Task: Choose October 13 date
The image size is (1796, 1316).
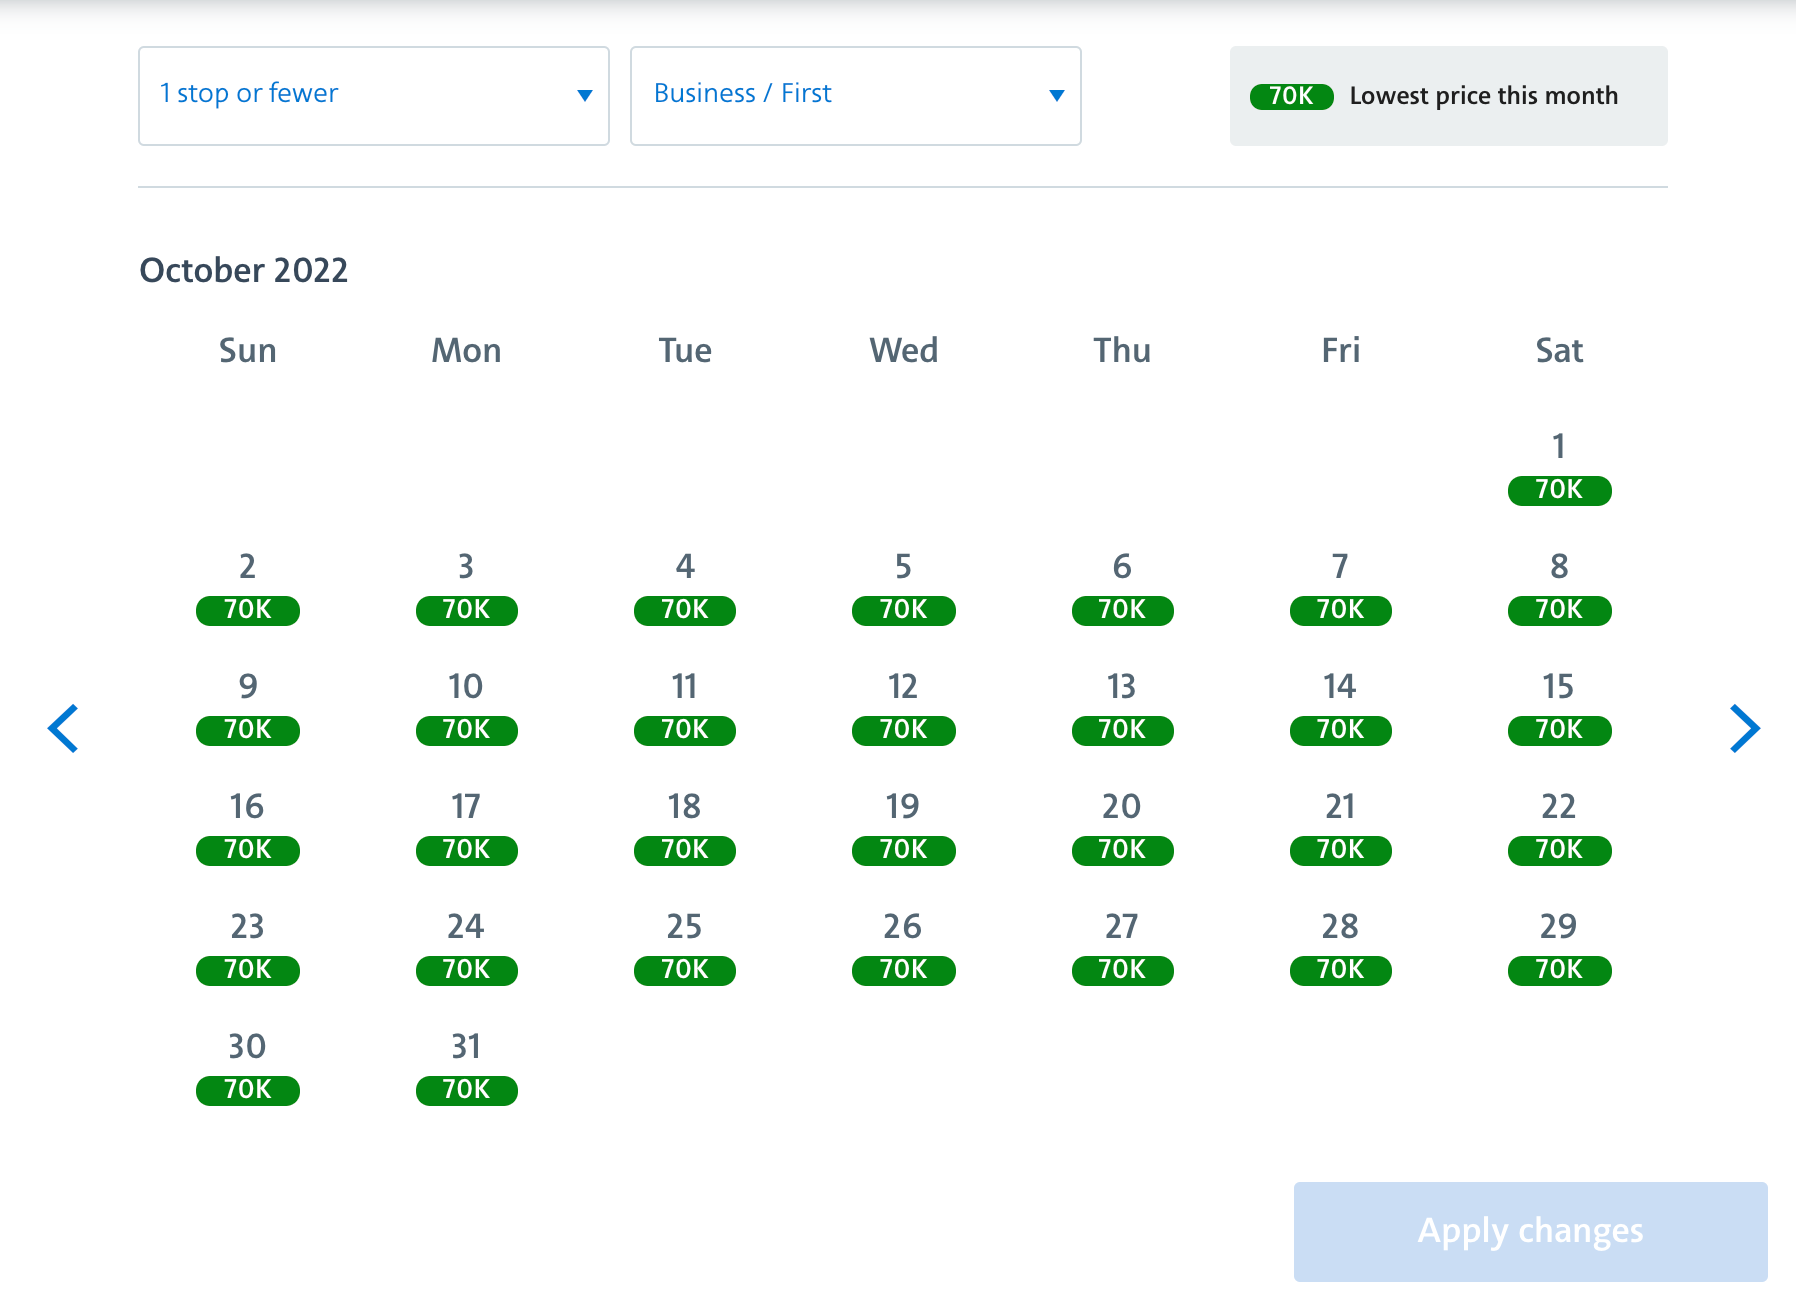Action: 1122,707
